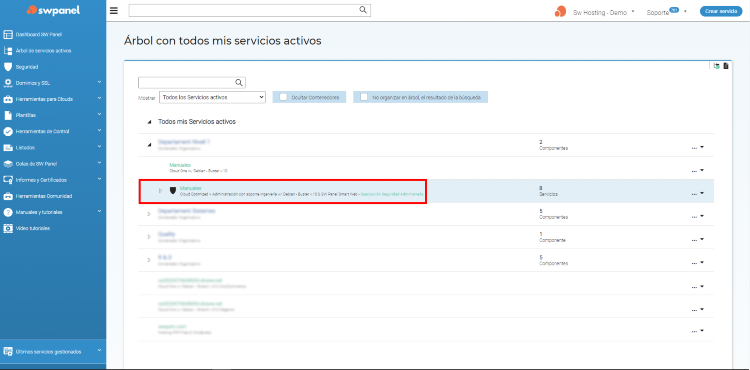The width and height of the screenshot is (750, 370).
Task: Click the 2 Componentes count
Action: 554,145
